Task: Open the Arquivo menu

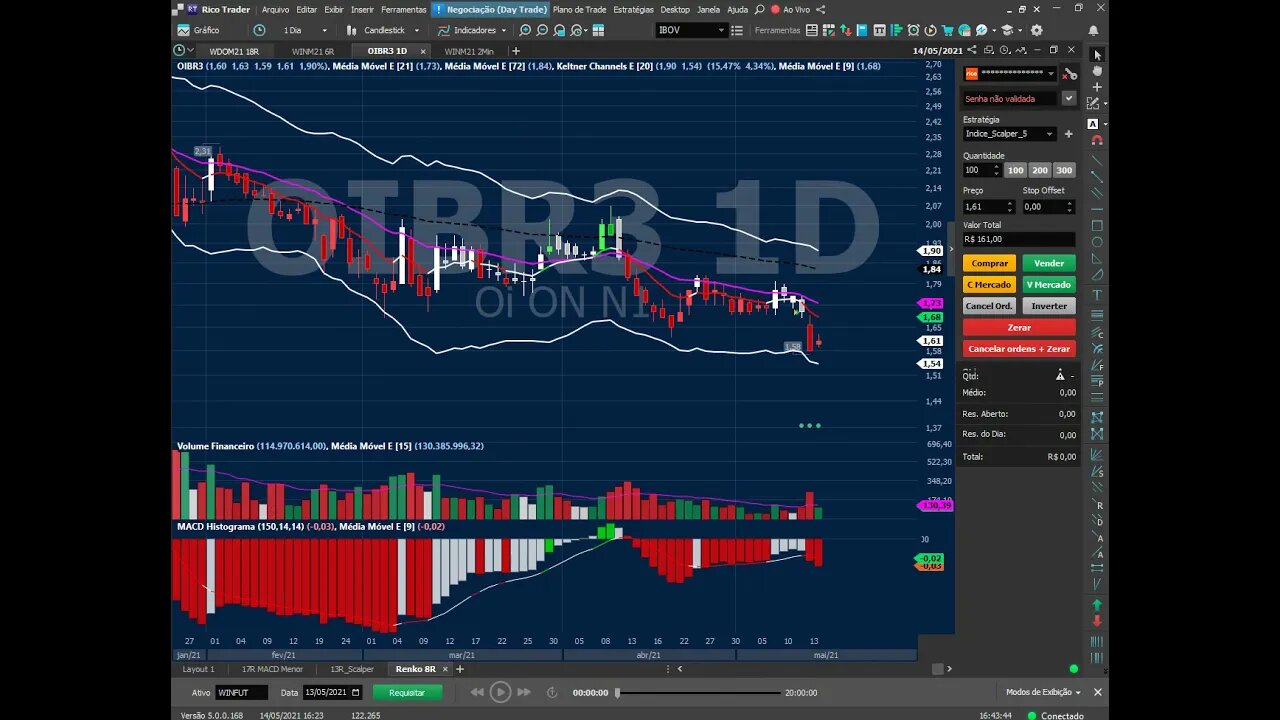Action: coord(275,9)
